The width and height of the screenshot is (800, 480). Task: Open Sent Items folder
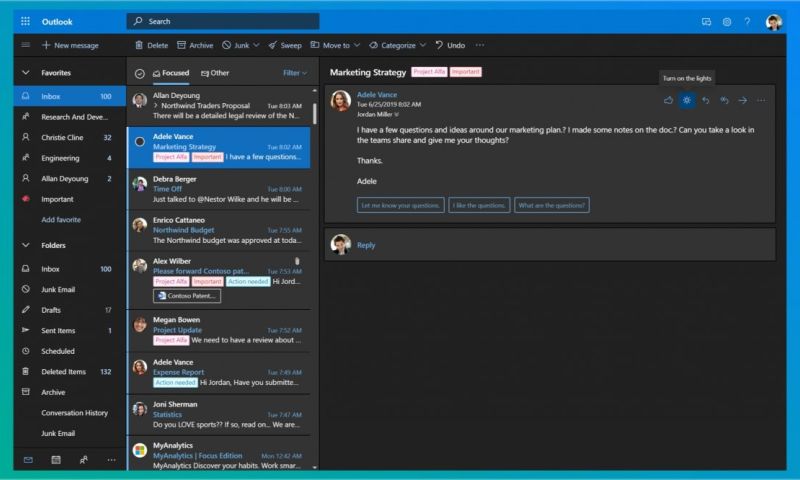pyautogui.click(x=70, y=331)
